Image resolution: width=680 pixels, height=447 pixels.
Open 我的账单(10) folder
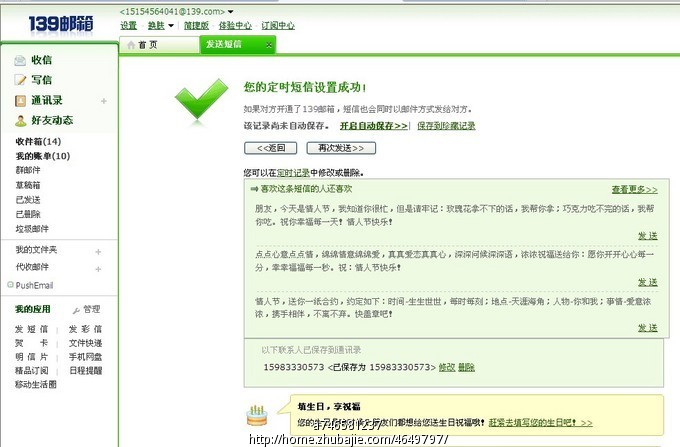(42, 156)
